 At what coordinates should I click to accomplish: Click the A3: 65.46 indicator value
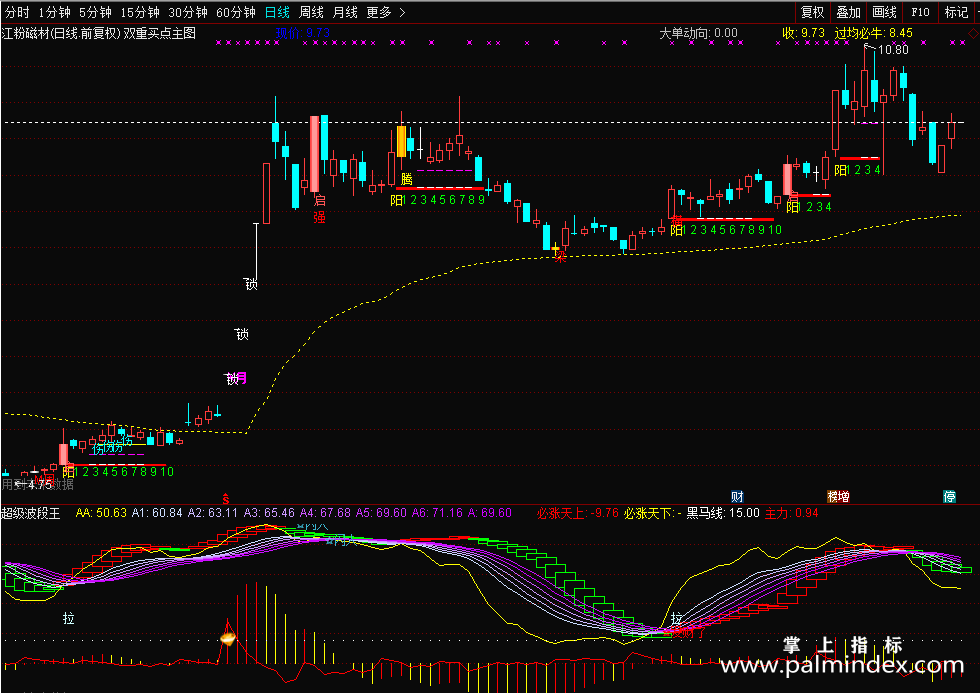269,513
